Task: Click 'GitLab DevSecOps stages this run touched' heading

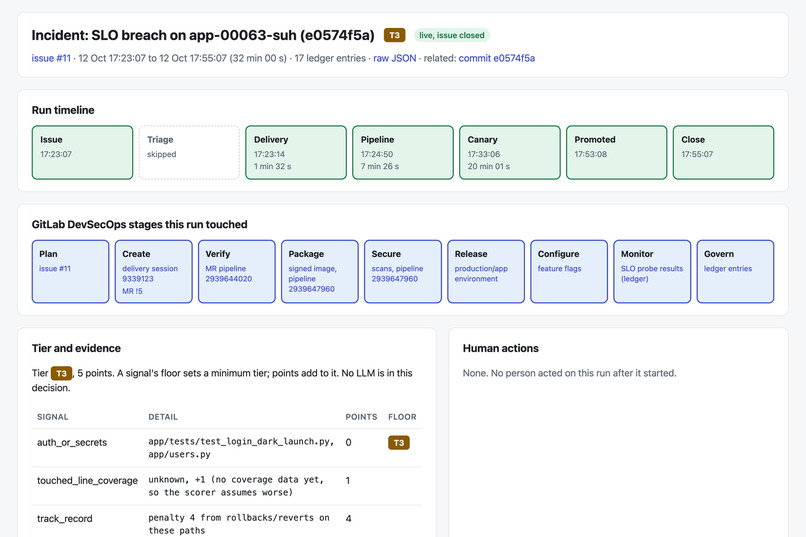Action: tap(139, 225)
